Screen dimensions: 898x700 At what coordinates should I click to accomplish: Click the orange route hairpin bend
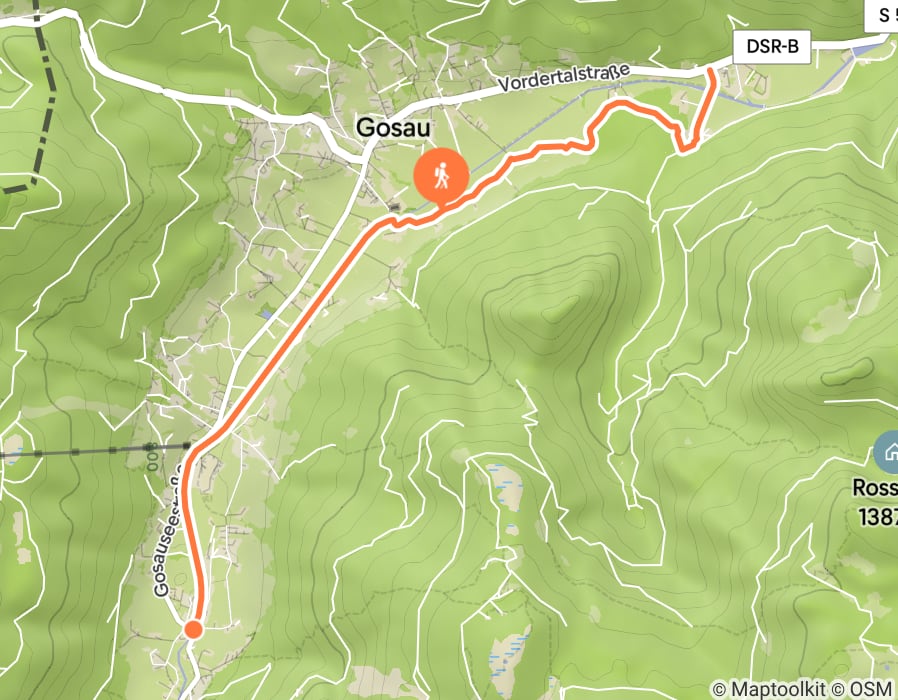(686, 144)
